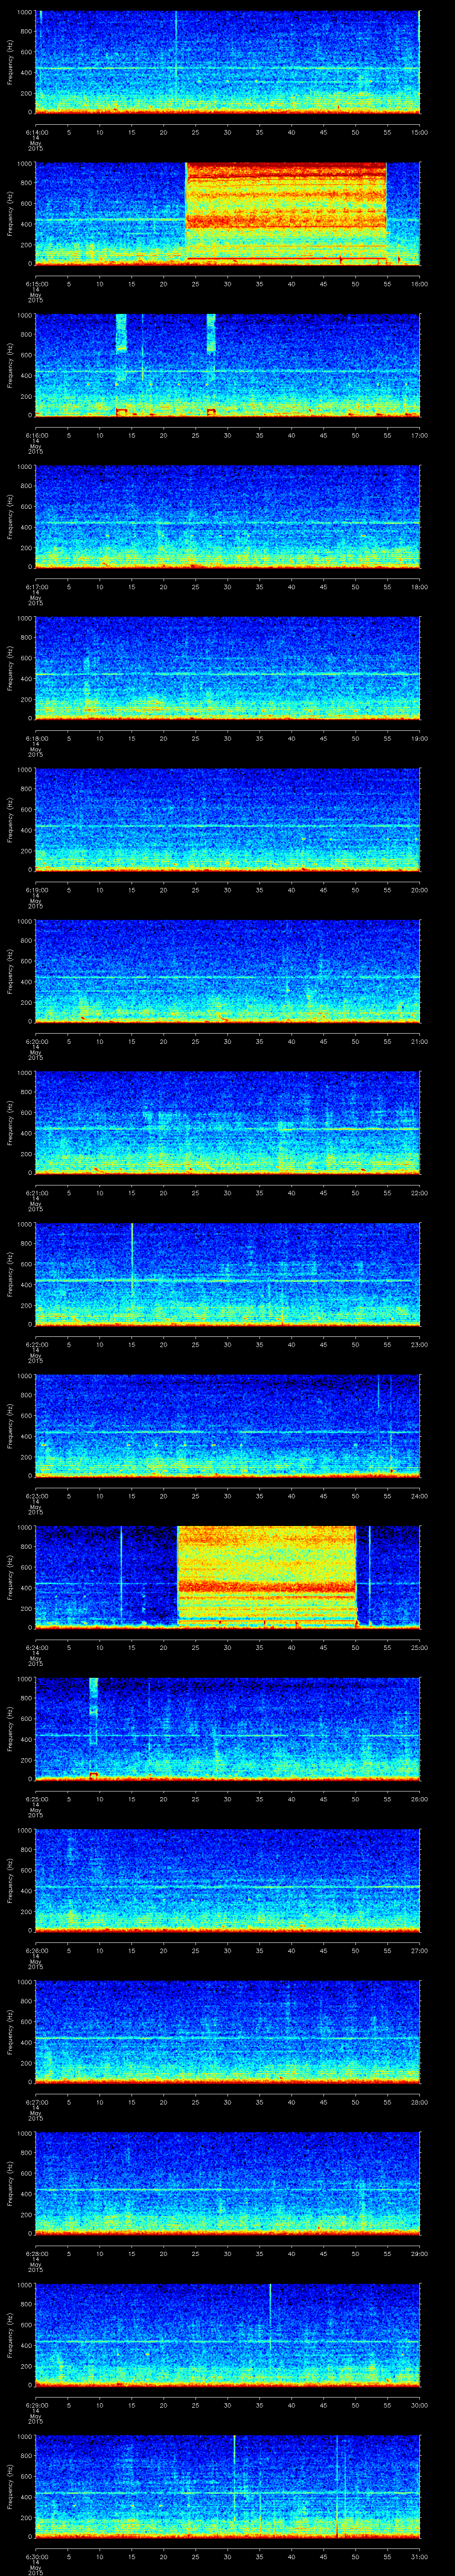Screen dimensions: 455x2576
Task: Click the "1000" frequency tick of the 6:16:00 panel
Action: click(x=24, y=316)
